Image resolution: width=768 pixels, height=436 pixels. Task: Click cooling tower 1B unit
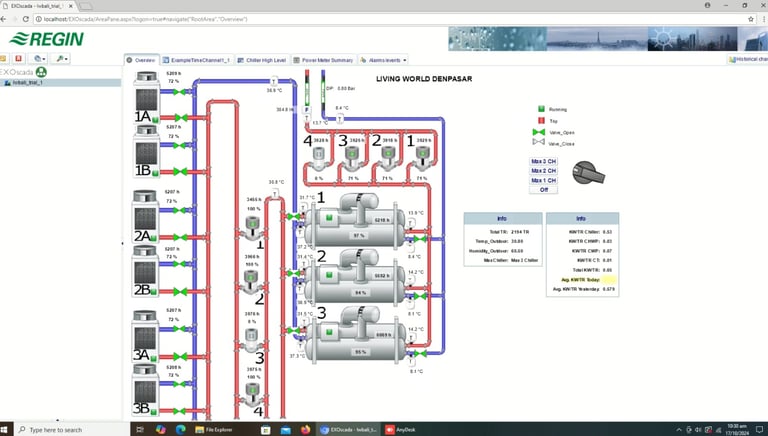[146, 151]
